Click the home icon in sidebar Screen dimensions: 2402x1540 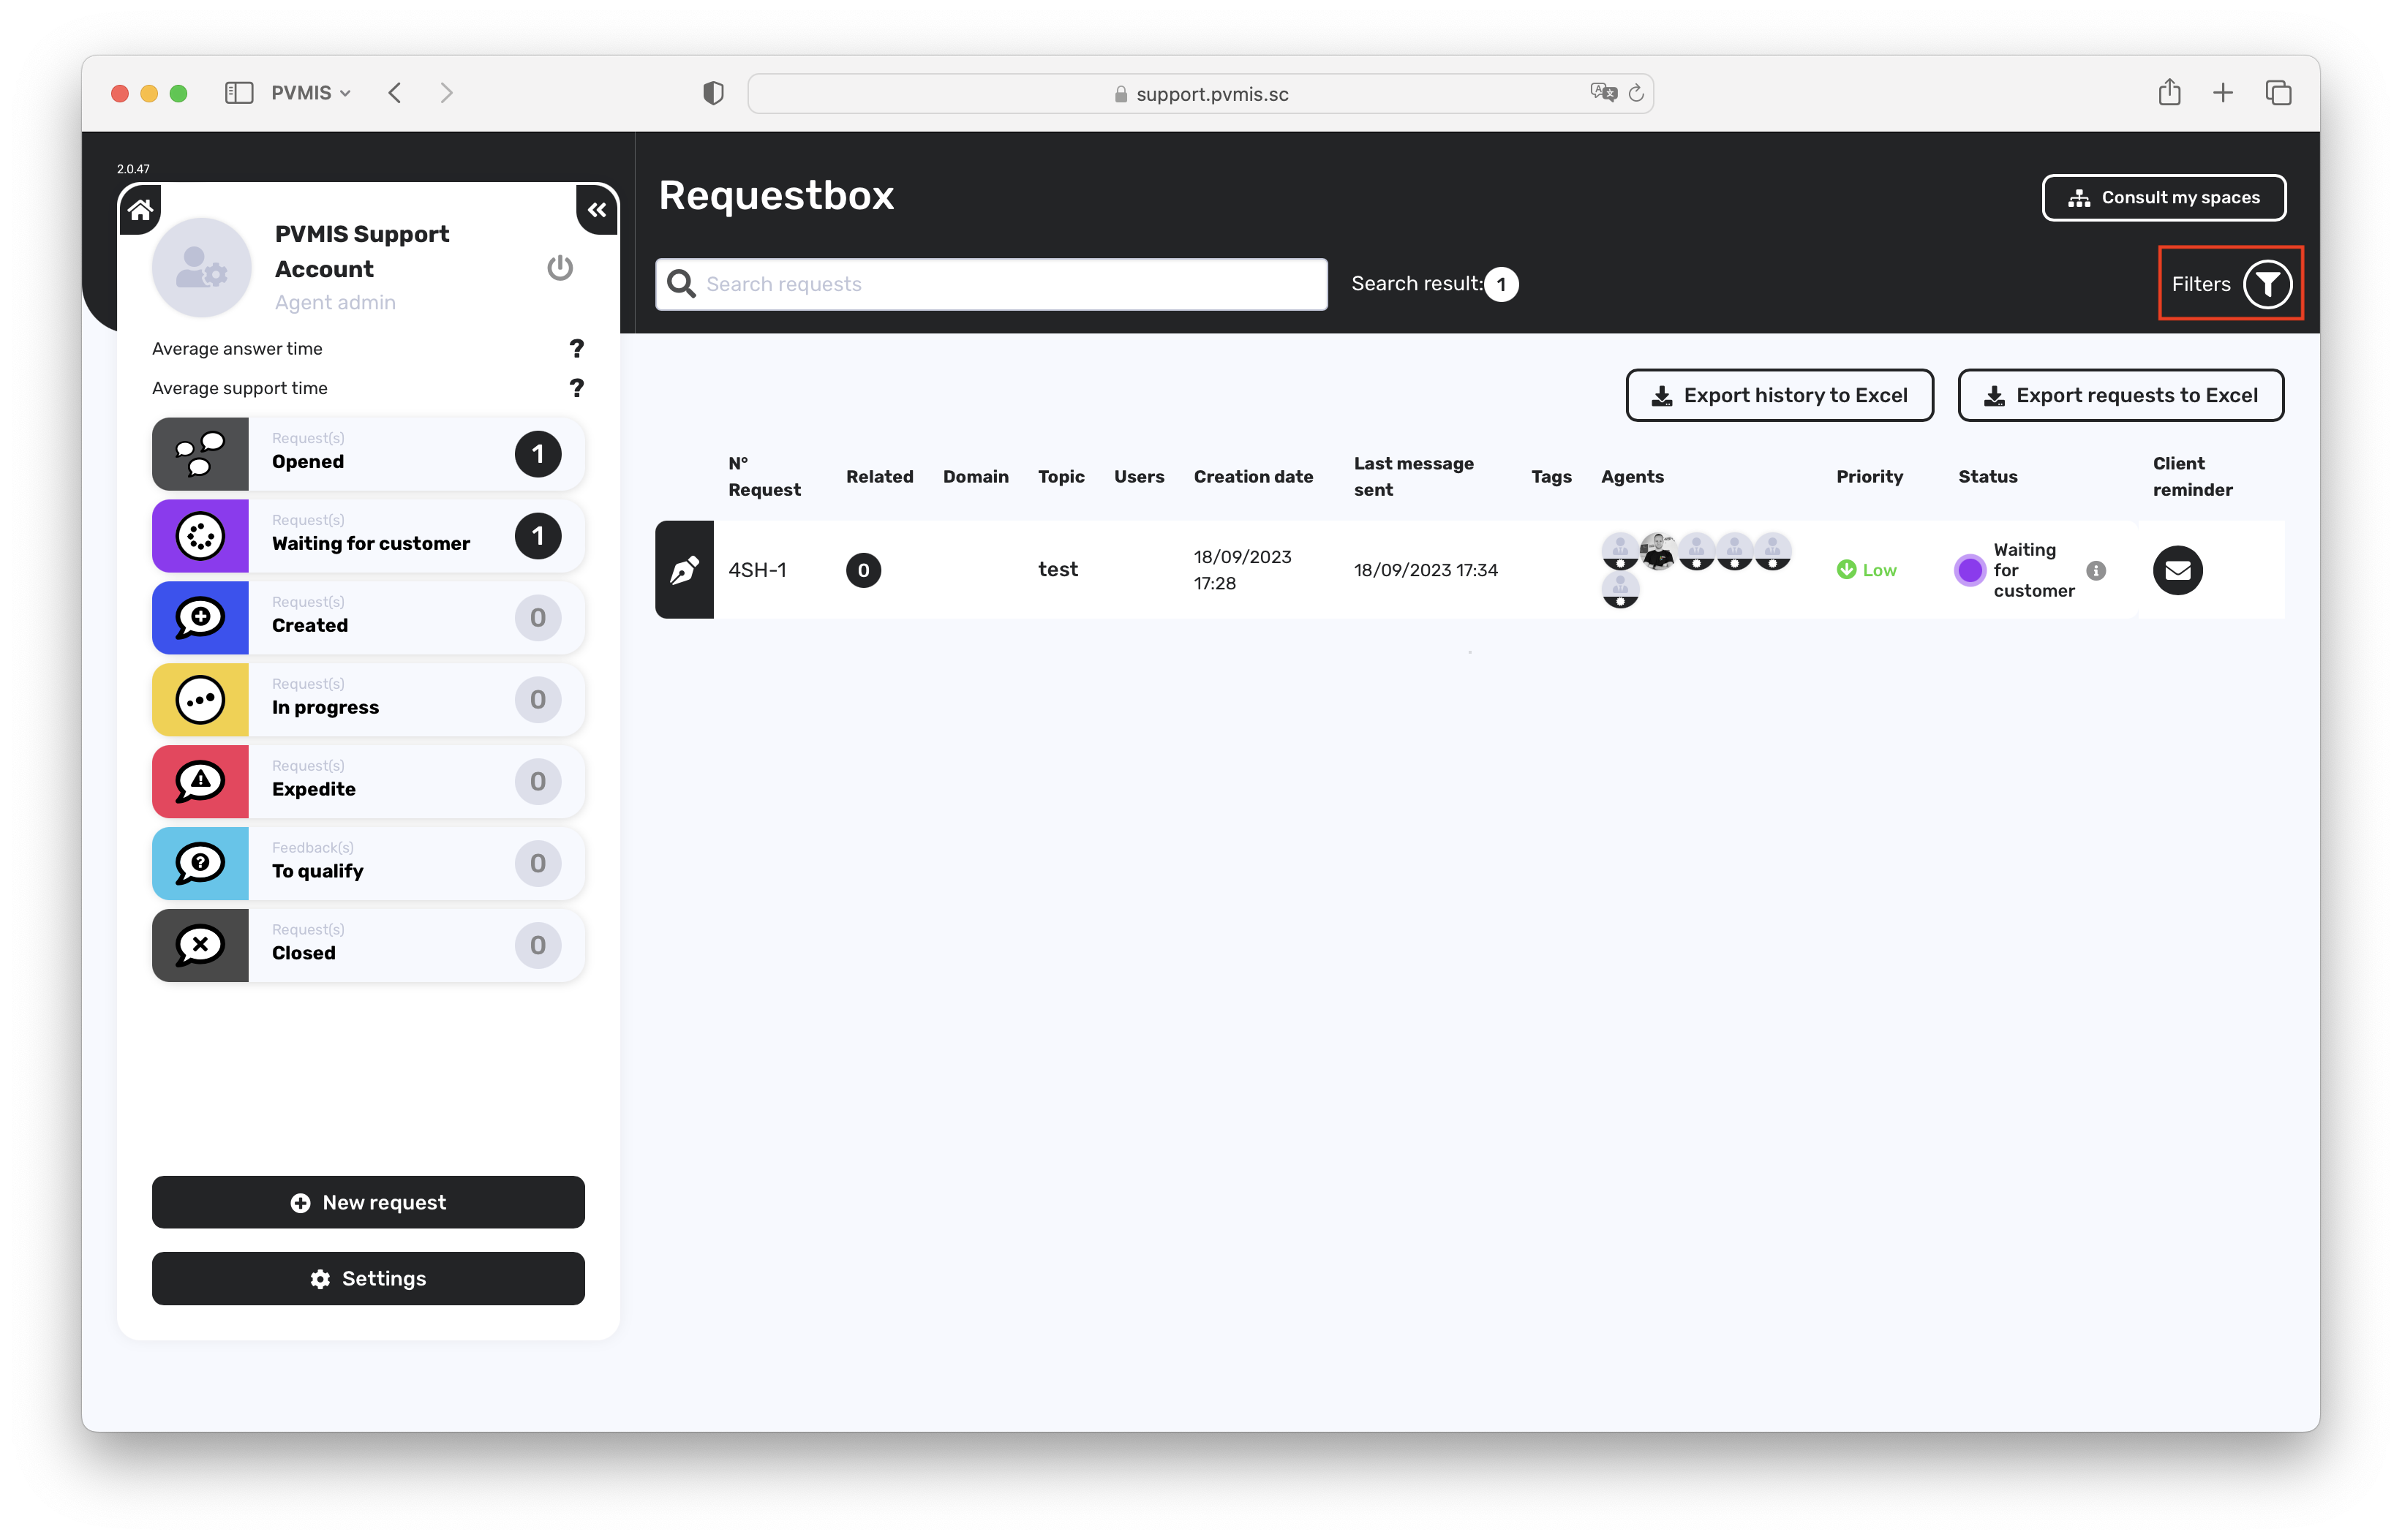point(141,209)
